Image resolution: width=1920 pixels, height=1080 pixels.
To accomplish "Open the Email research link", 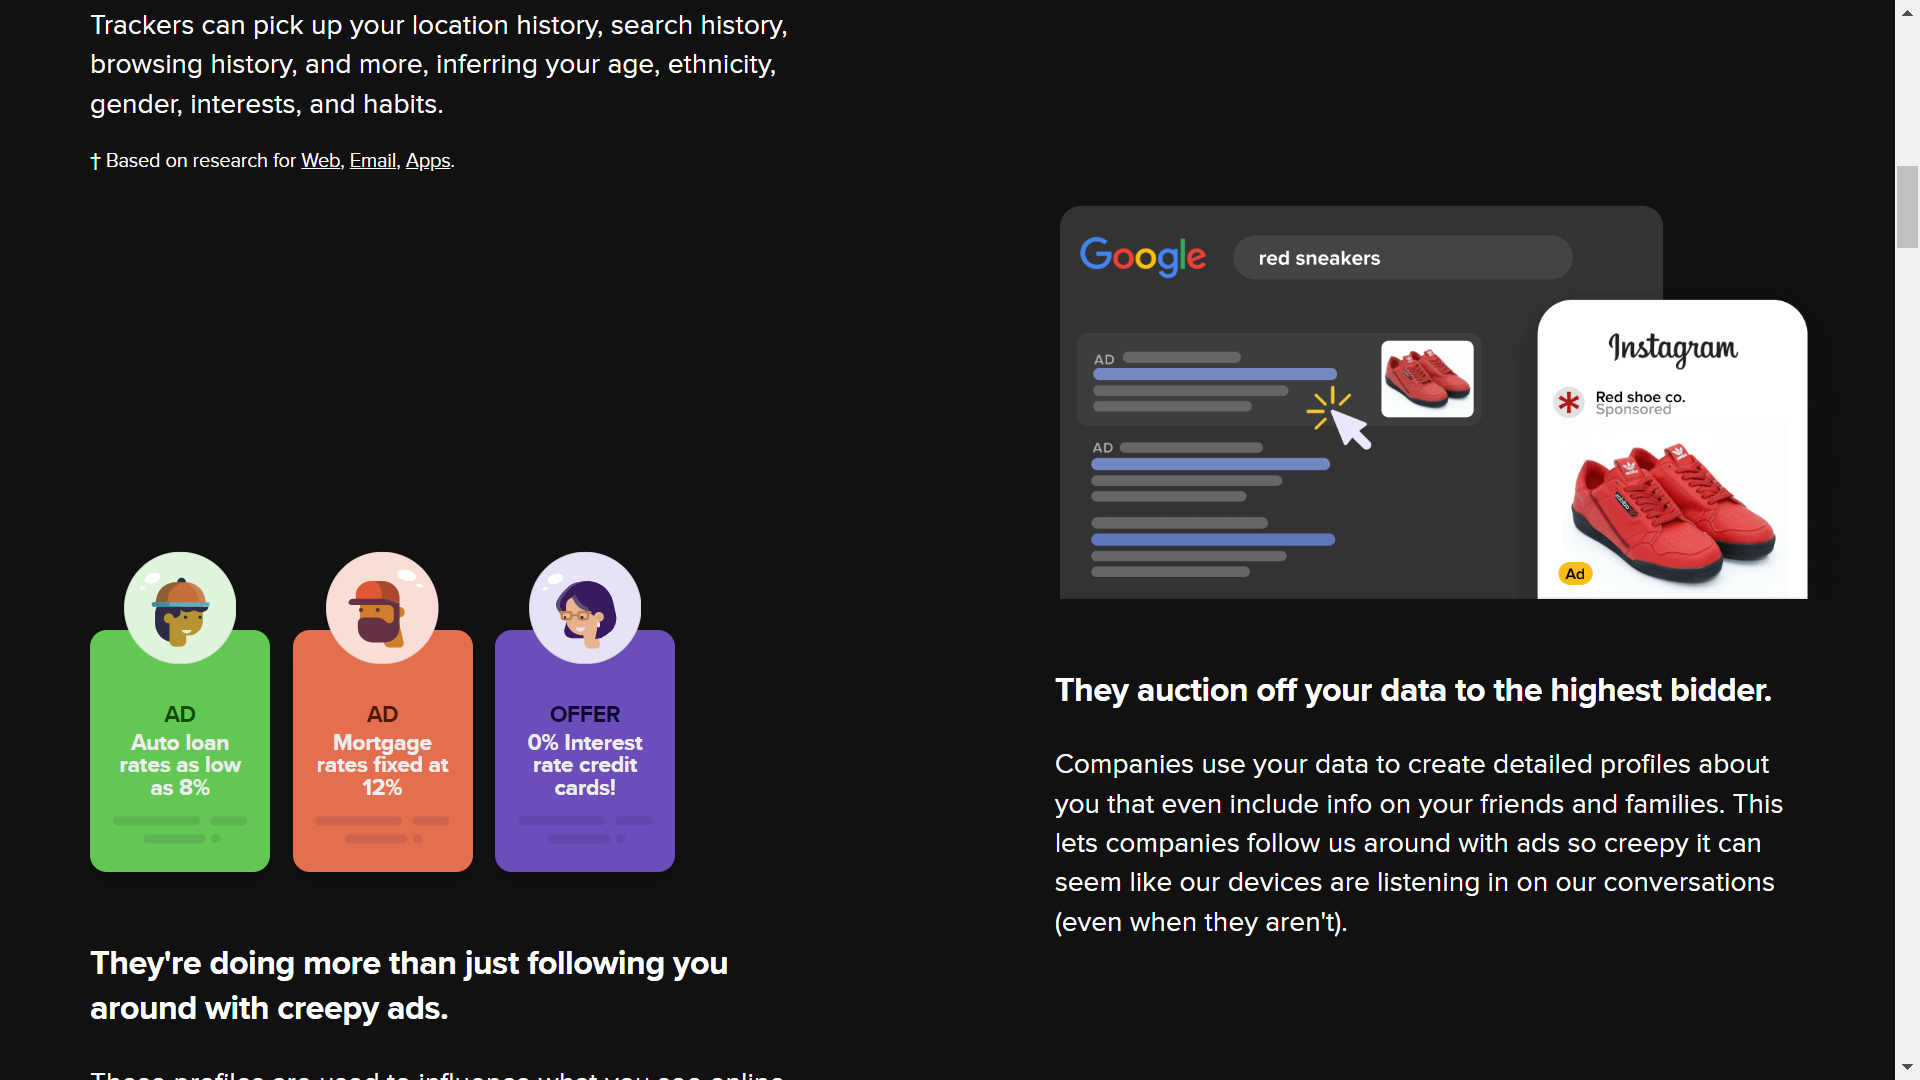I will click(x=373, y=161).
